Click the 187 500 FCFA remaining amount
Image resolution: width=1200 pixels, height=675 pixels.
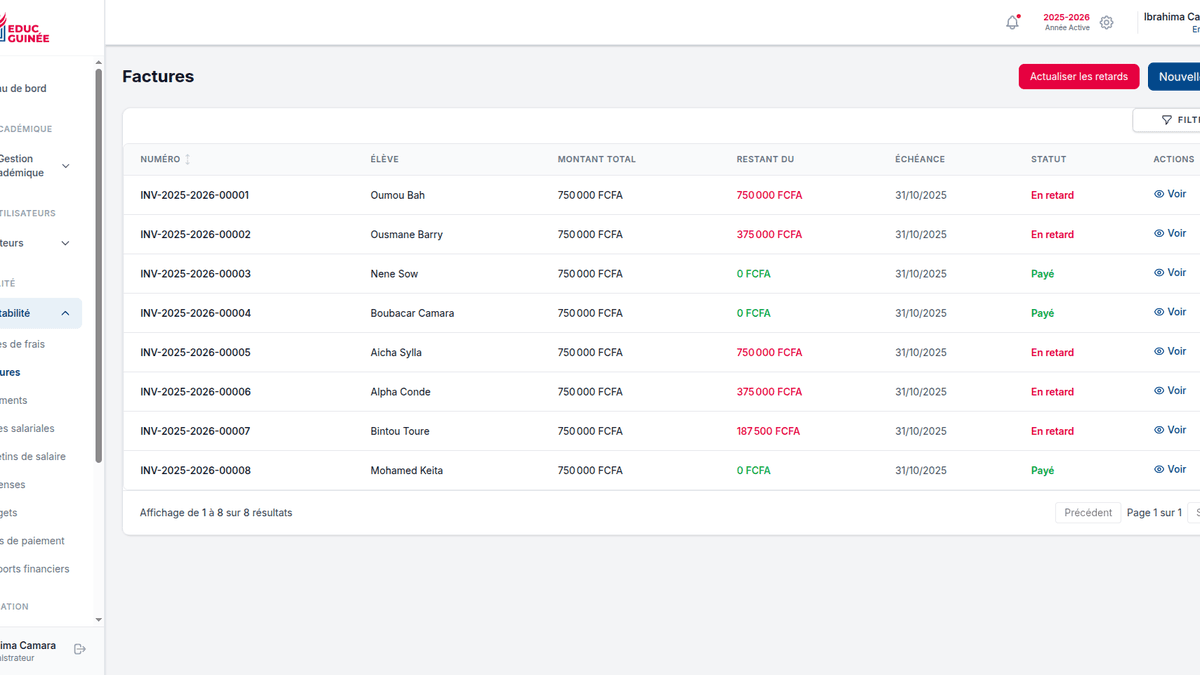(768, 431)
